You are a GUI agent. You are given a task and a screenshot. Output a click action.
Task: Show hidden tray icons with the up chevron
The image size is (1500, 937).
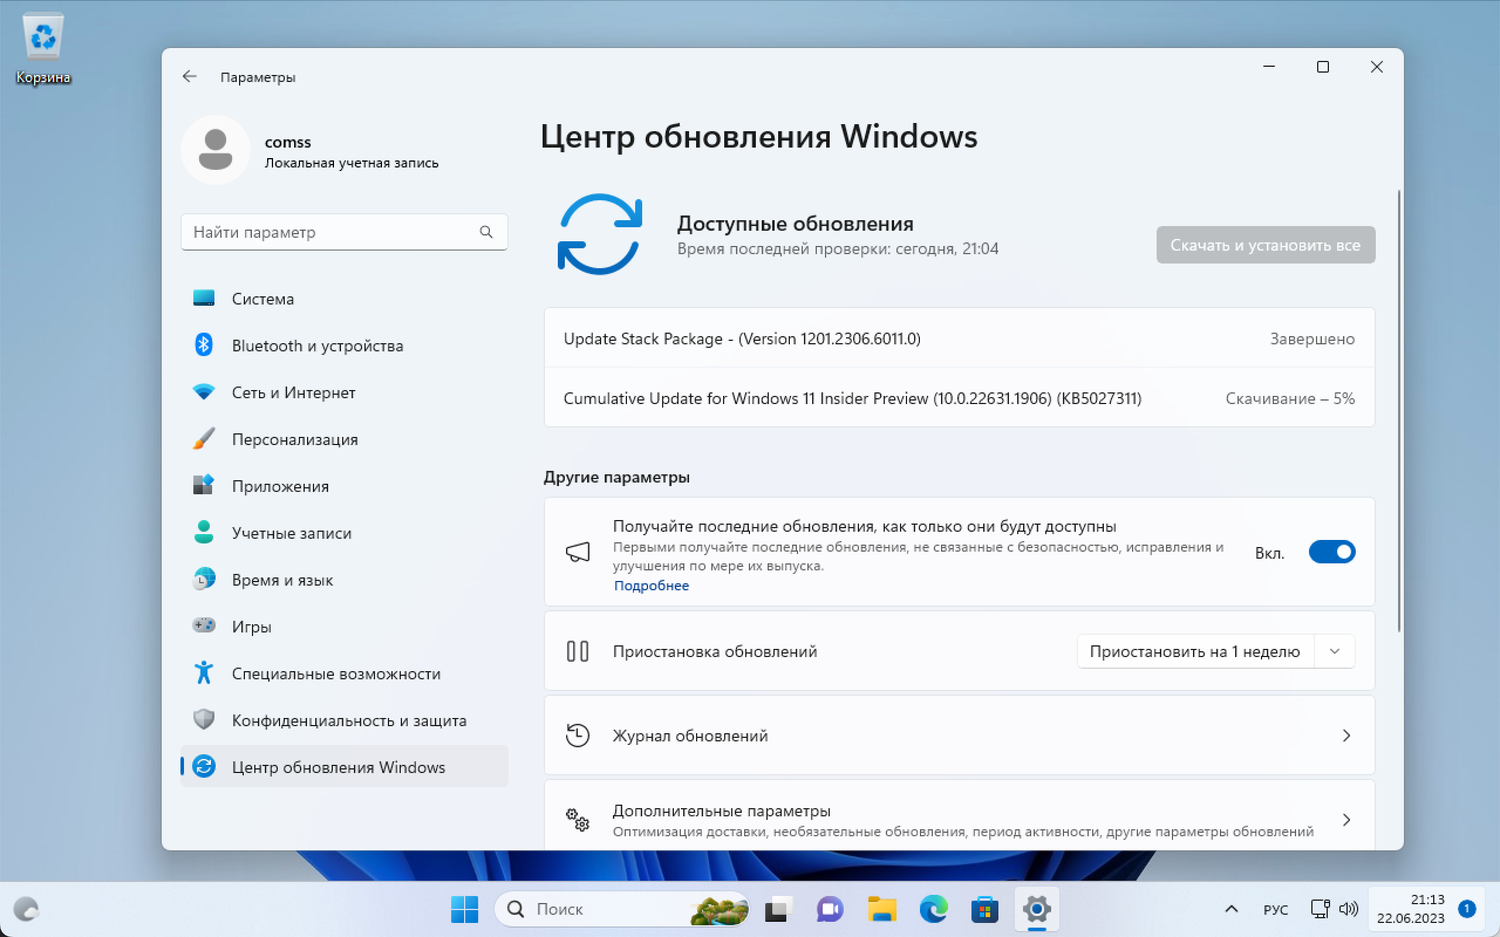[1231, 909]
